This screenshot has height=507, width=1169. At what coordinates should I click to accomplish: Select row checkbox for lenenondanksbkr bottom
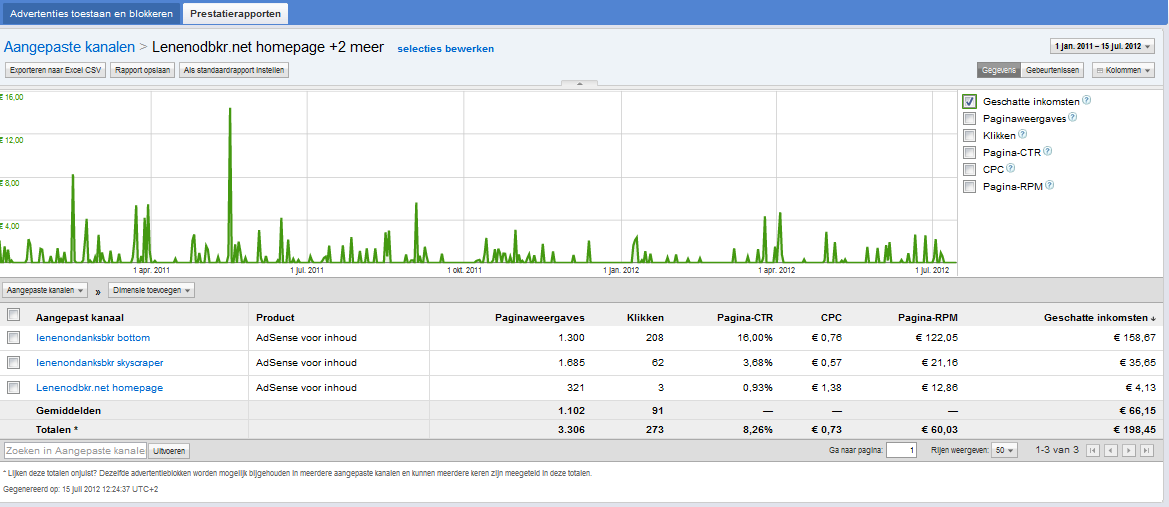click(x=13, y=338)
